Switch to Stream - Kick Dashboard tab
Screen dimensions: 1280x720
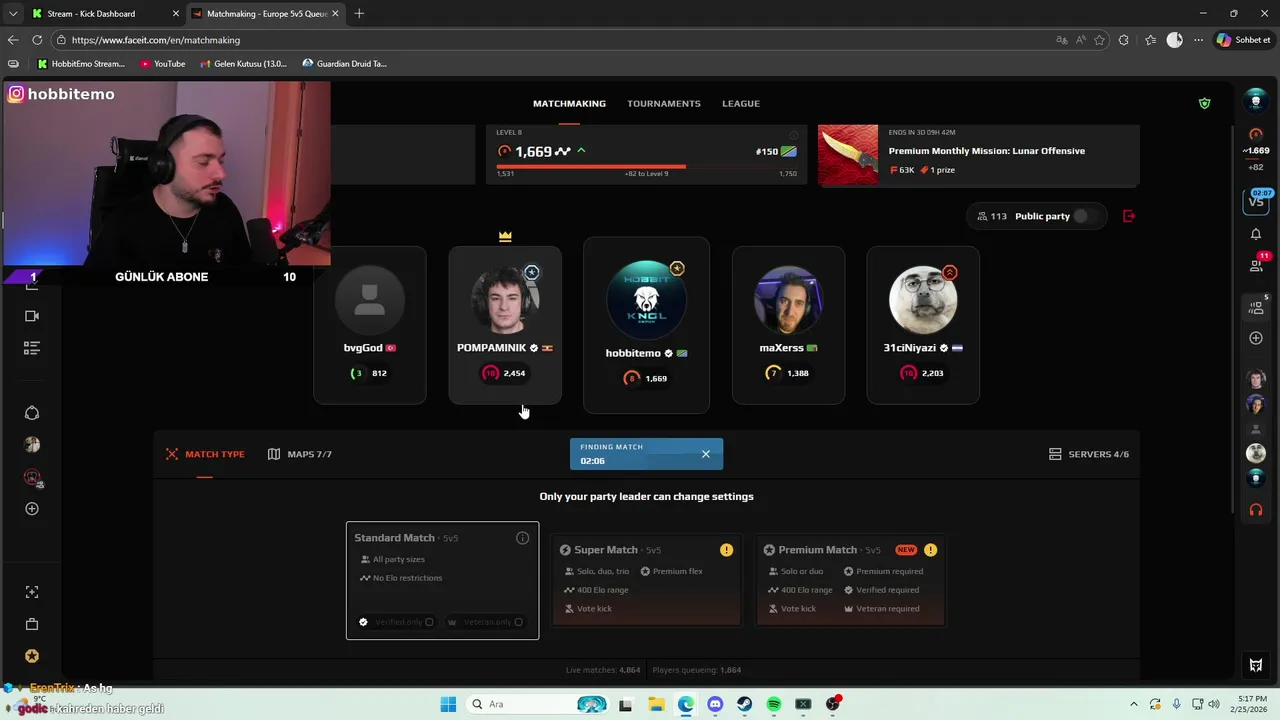104,14
